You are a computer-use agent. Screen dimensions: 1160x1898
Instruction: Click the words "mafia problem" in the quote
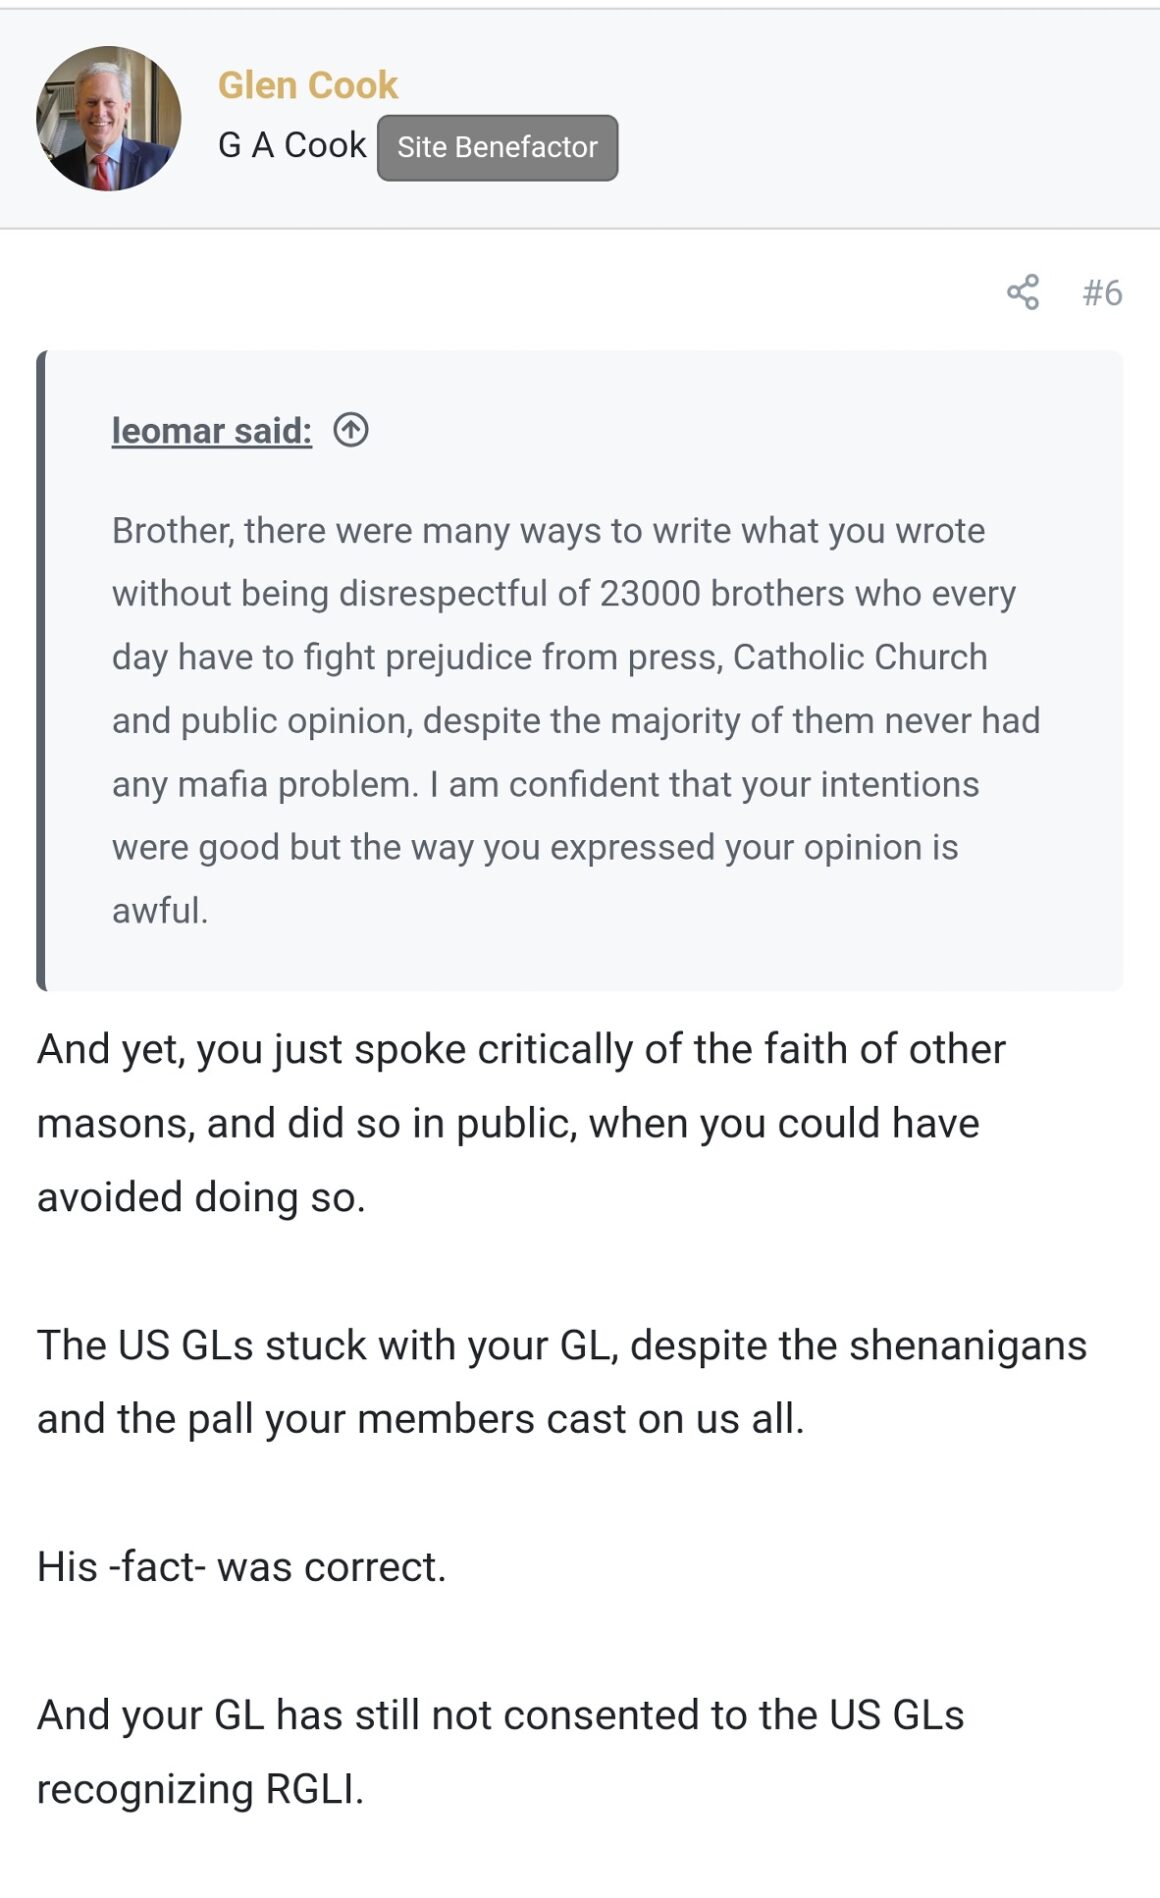click(x=298, y=784)
